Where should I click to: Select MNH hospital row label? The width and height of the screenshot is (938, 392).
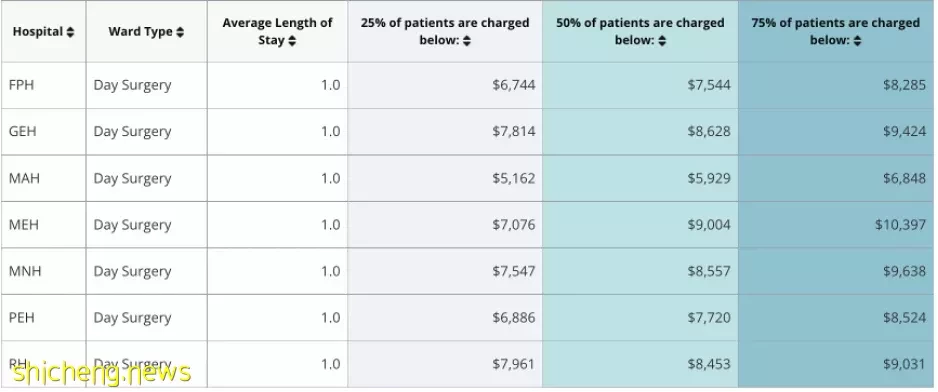25,271
